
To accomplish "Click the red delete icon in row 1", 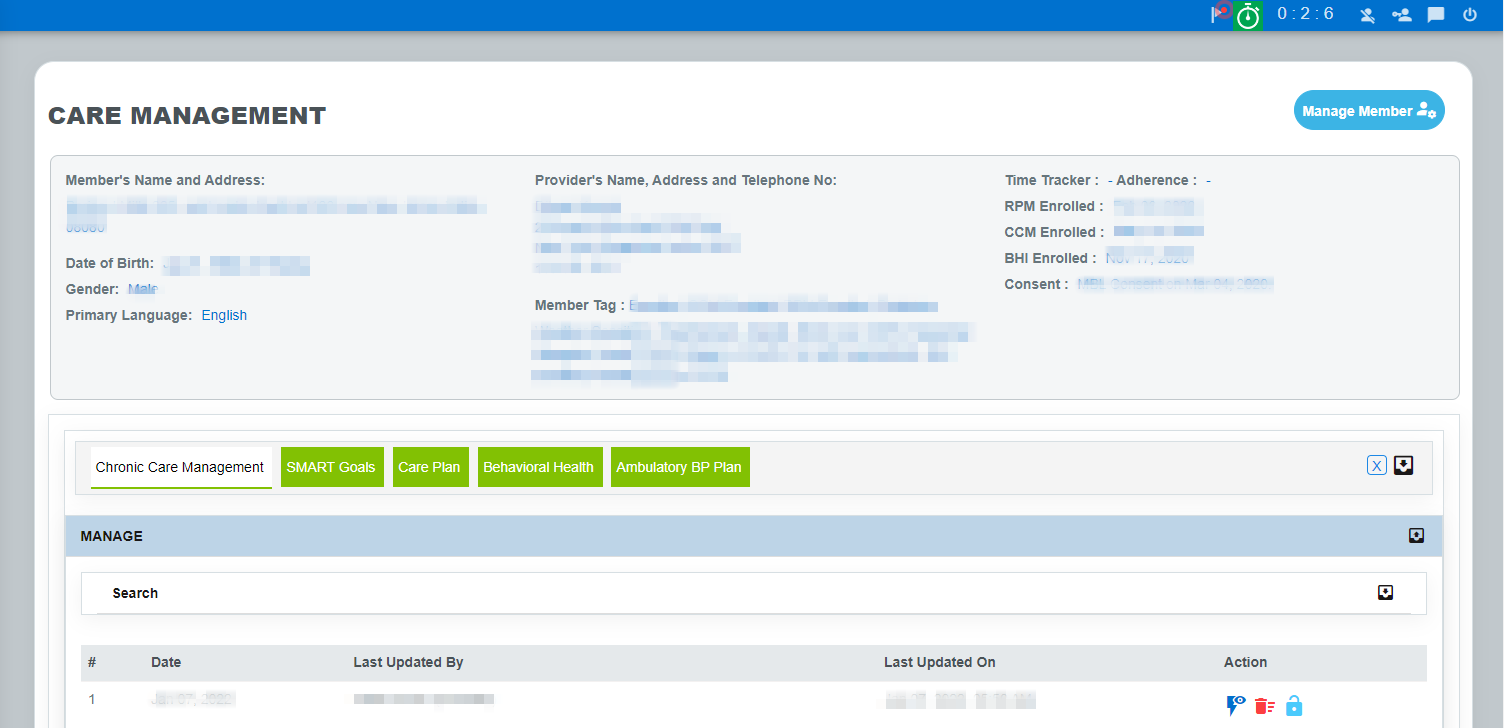I will (x=1265, y=706).
